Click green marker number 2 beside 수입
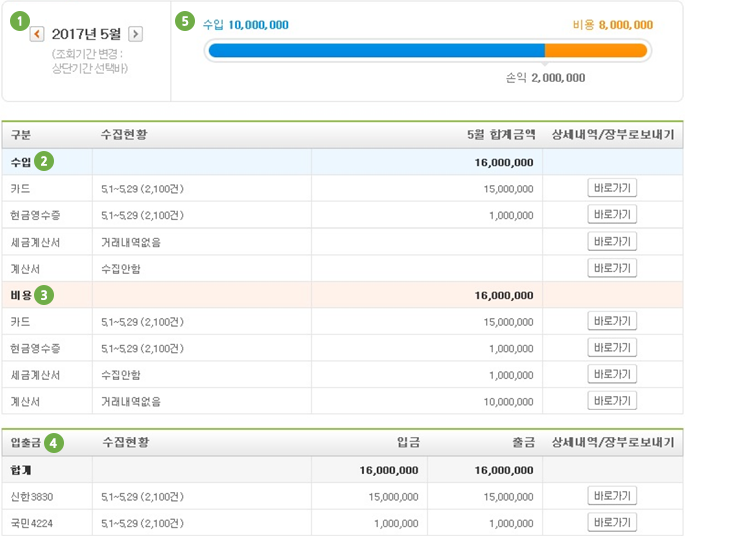This screenshot has height=536, width=740. tap(44, 161)
